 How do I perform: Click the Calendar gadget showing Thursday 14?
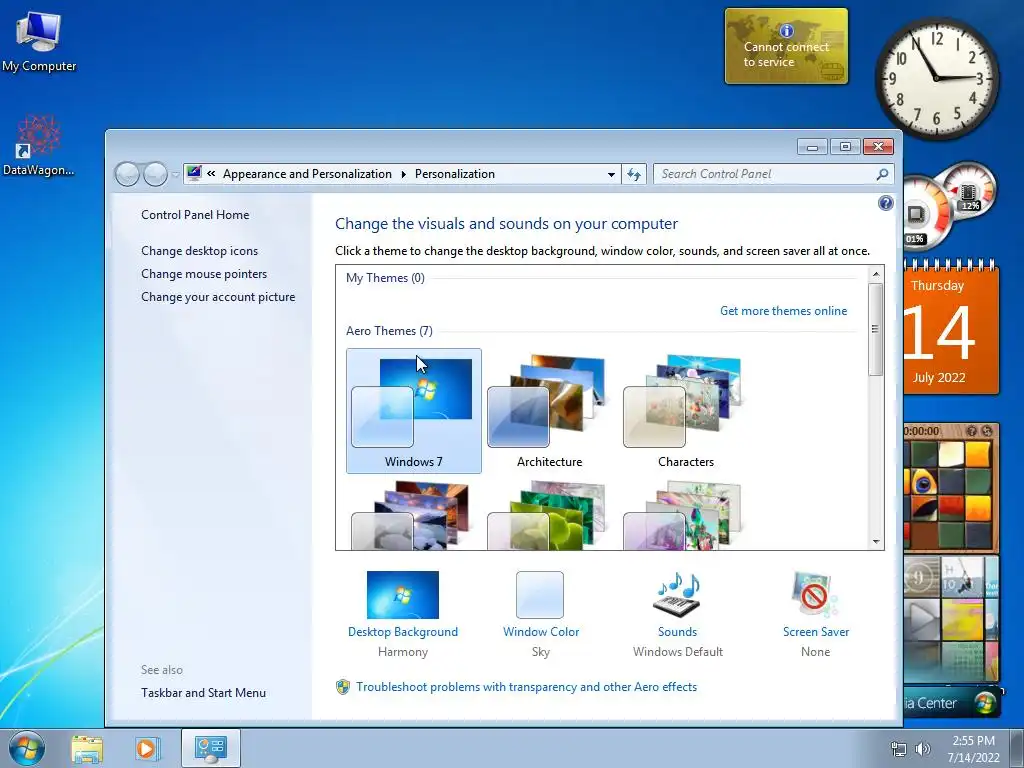(952, 328)
